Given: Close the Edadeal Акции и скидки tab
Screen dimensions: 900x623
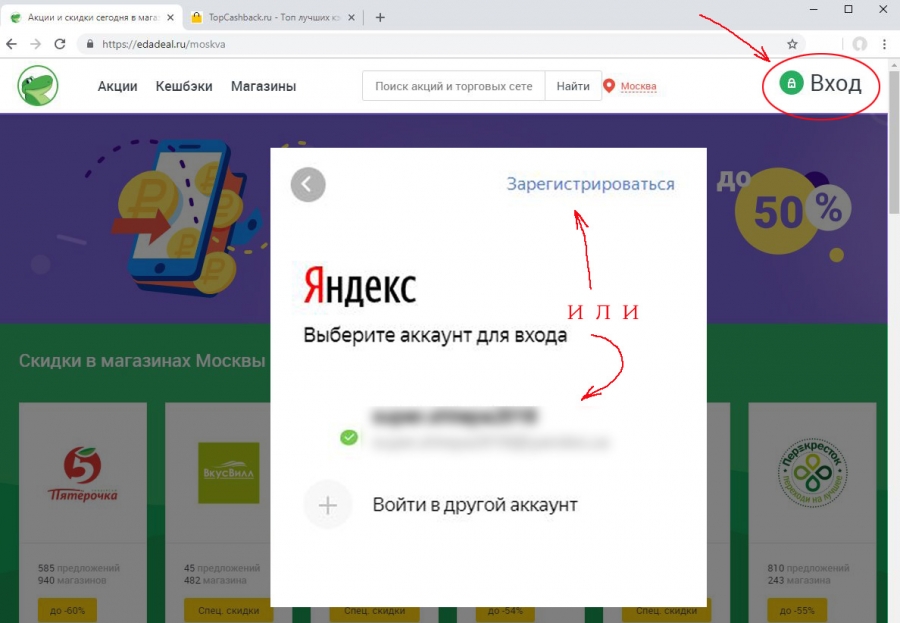Looking at the screenshot, I should (x=170, y=18).
